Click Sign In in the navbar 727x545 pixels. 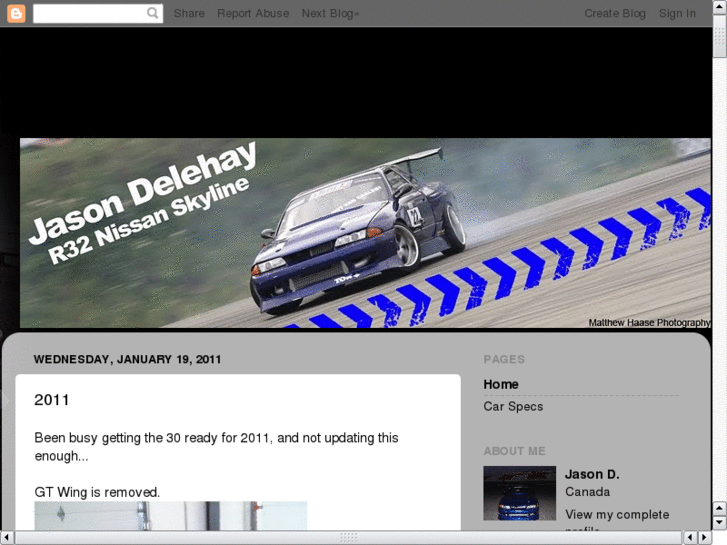point(677,13)
